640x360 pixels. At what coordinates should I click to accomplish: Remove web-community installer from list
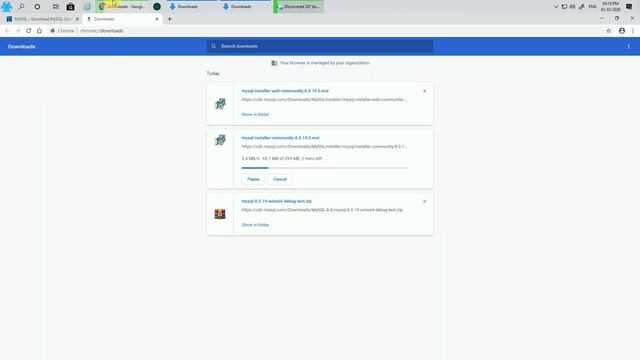tap(424, 91)
